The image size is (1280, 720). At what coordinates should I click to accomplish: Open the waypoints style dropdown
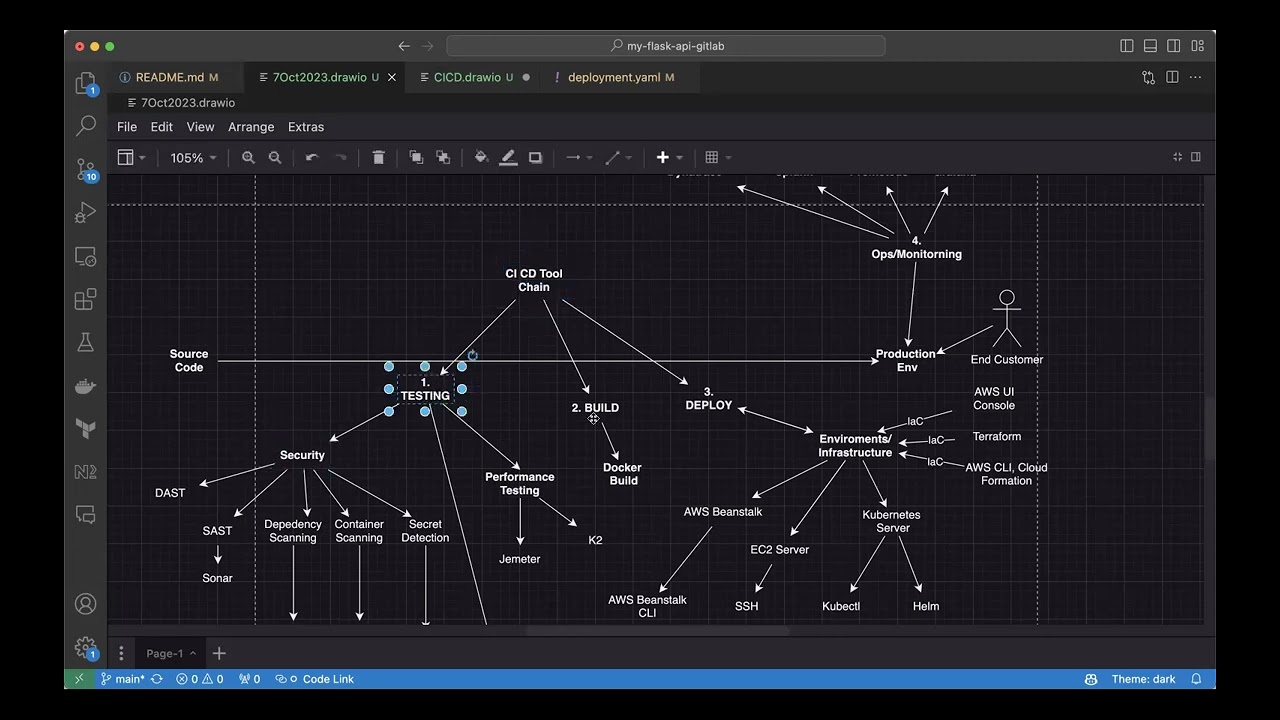tap(619, 158)
